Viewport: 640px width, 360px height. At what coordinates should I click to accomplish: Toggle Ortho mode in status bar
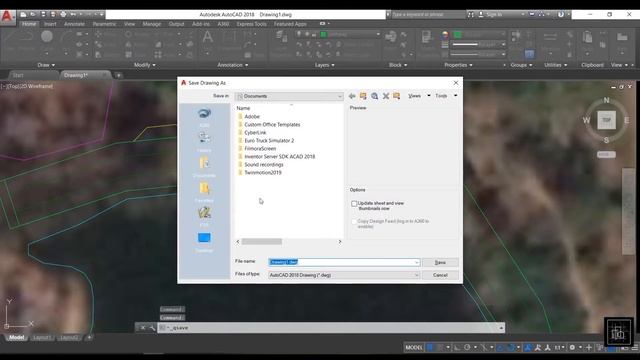pyautogui.click(x=457, y=348)
